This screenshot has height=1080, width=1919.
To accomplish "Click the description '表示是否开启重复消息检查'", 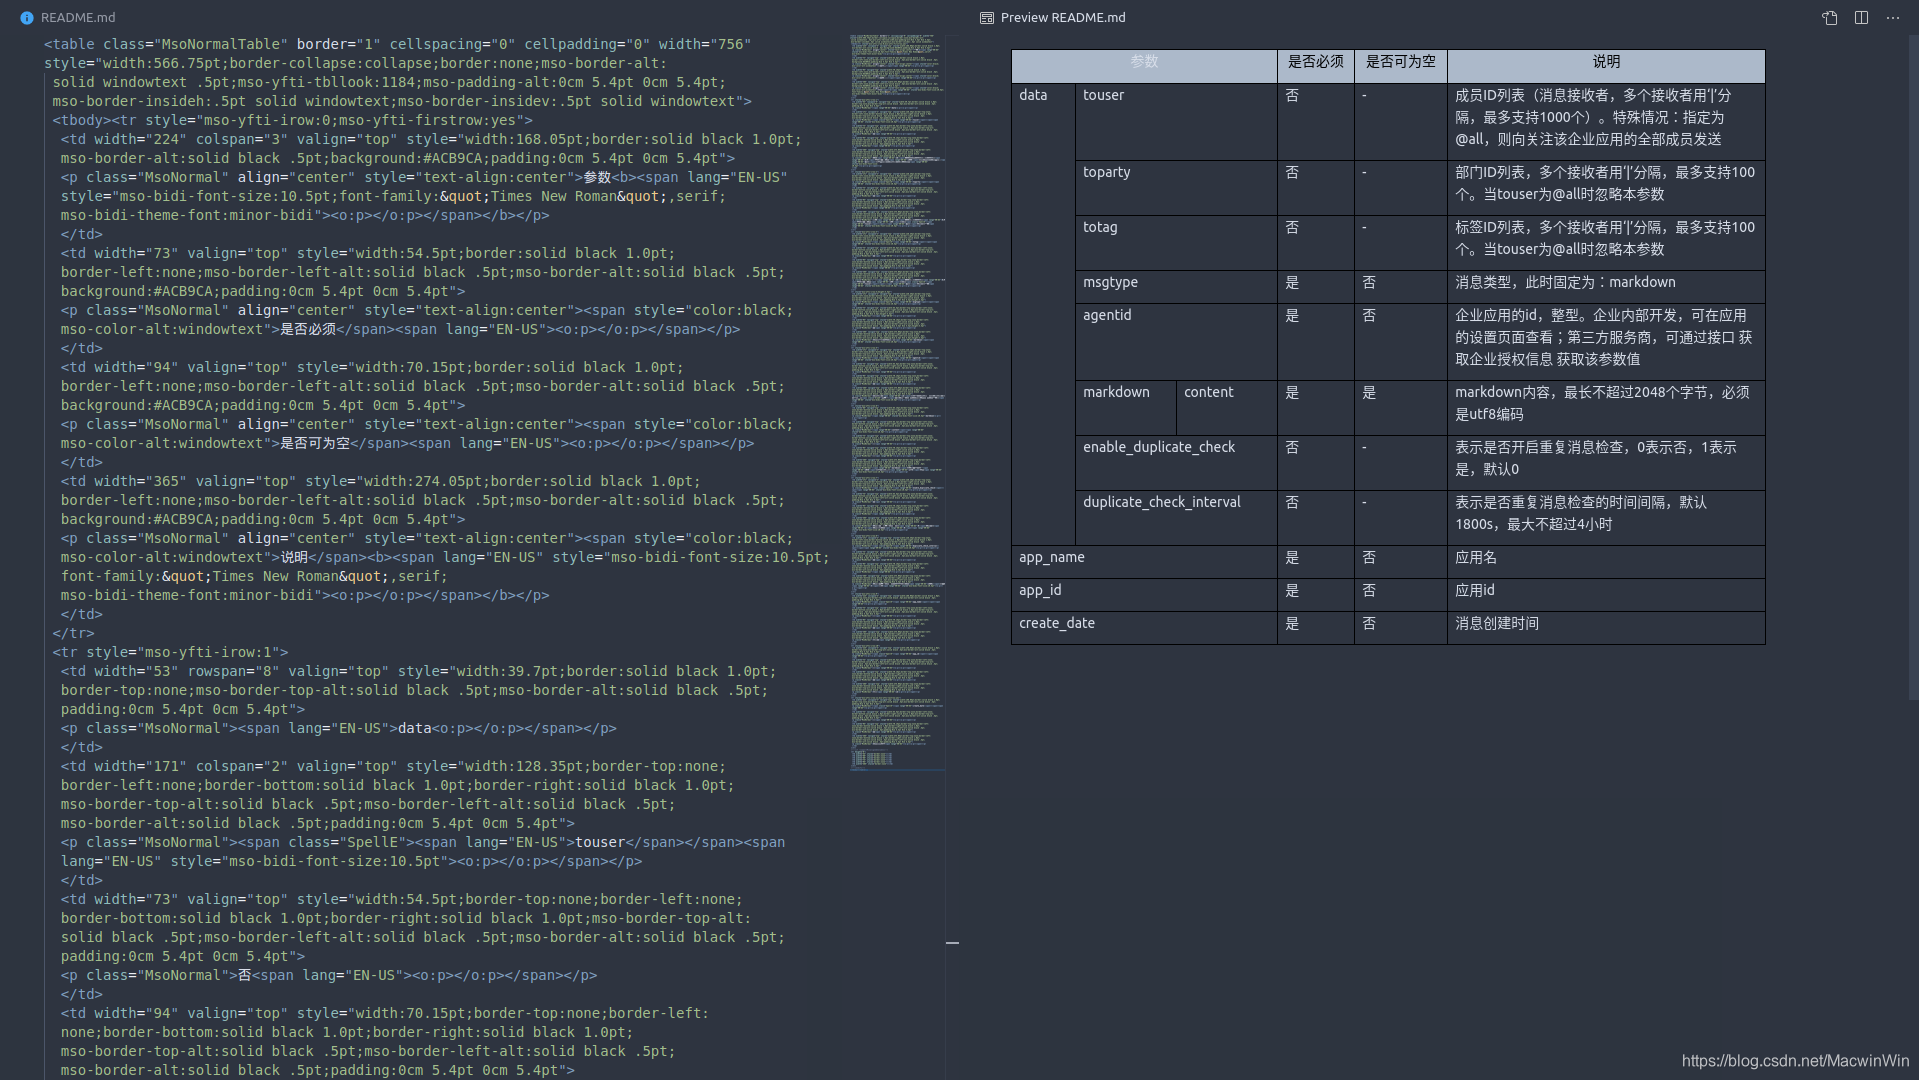I will pyautogui.click(x=1606, y=463).
